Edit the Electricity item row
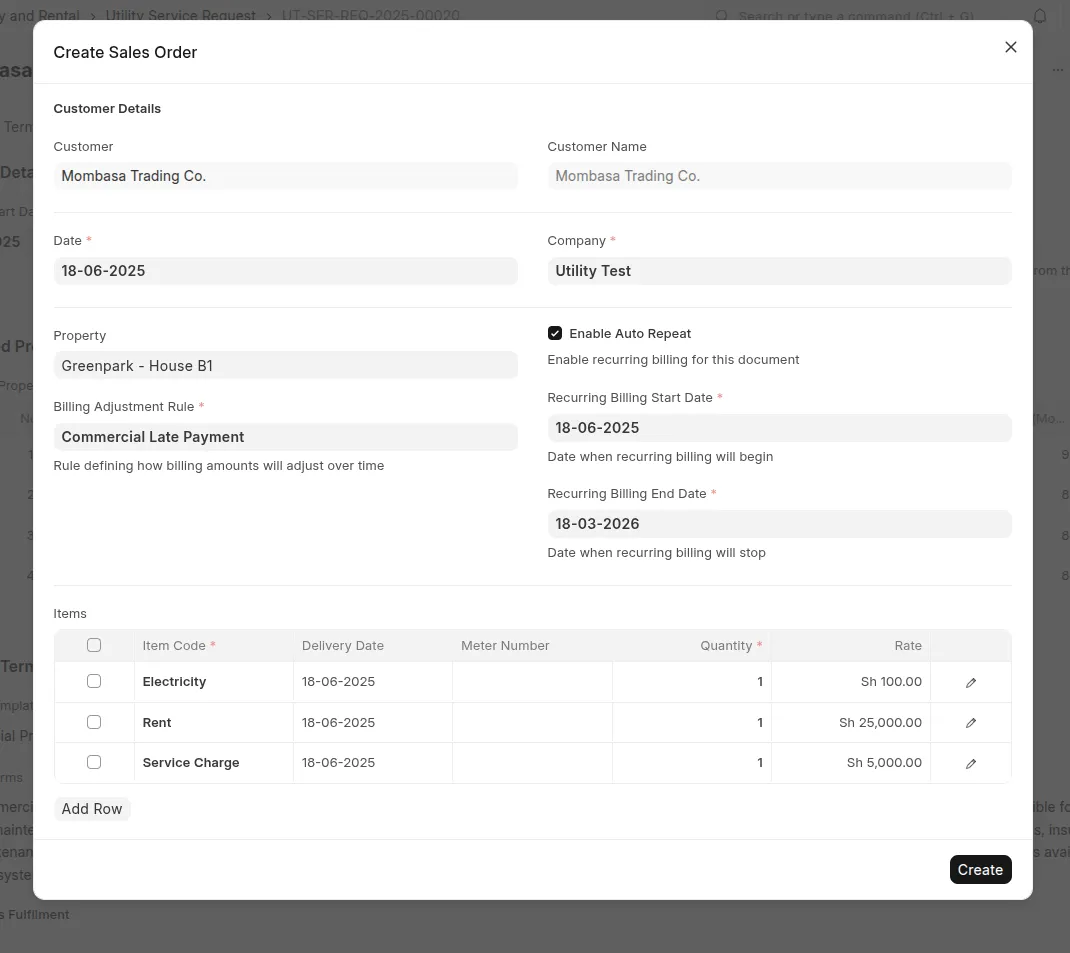 pyautogui.click(x=970, y=682)
